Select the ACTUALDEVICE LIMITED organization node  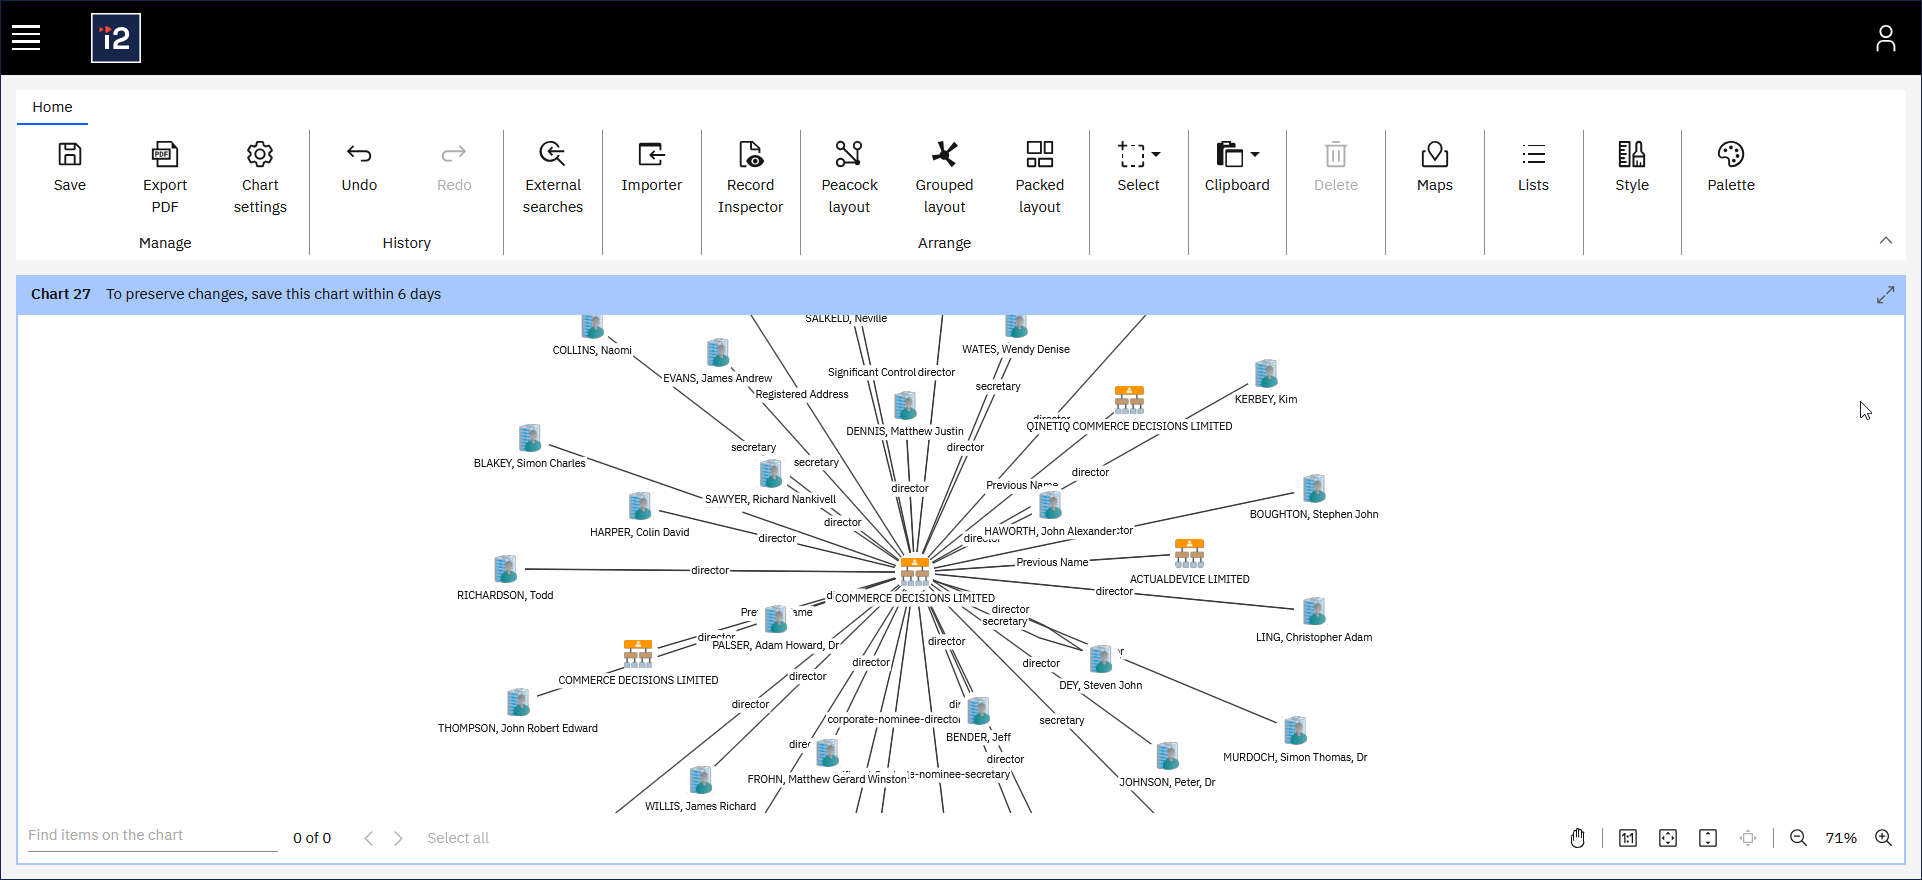(1189, 553)
